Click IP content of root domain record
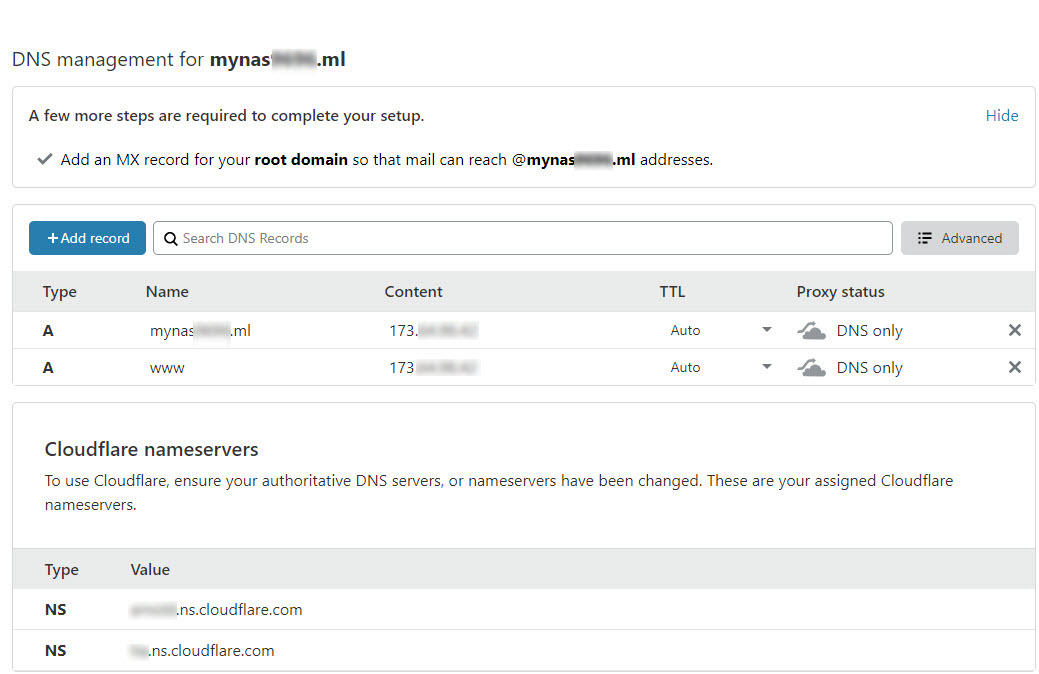1039x674 pixels. [433, 330]
